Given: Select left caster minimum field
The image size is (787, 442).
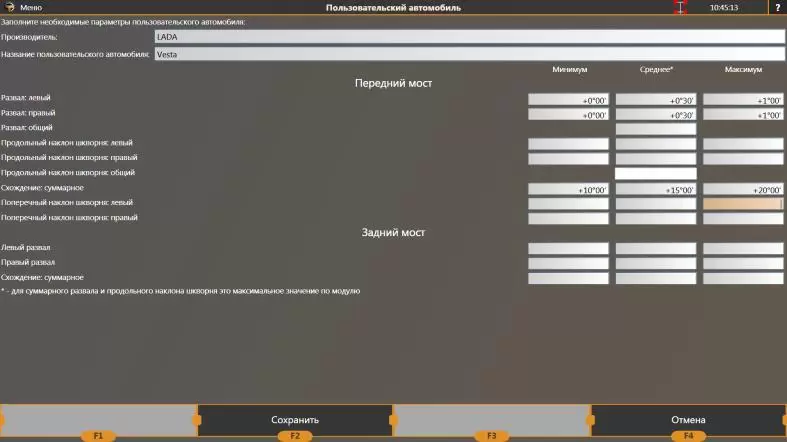Looking at the screenshot, I should tap(568, 144).
